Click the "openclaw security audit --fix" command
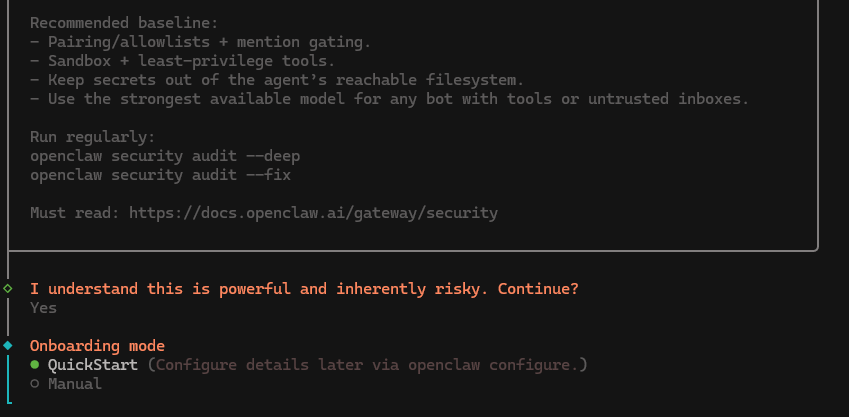The height and width of the screenshot is (417, 849). point(160,175)
